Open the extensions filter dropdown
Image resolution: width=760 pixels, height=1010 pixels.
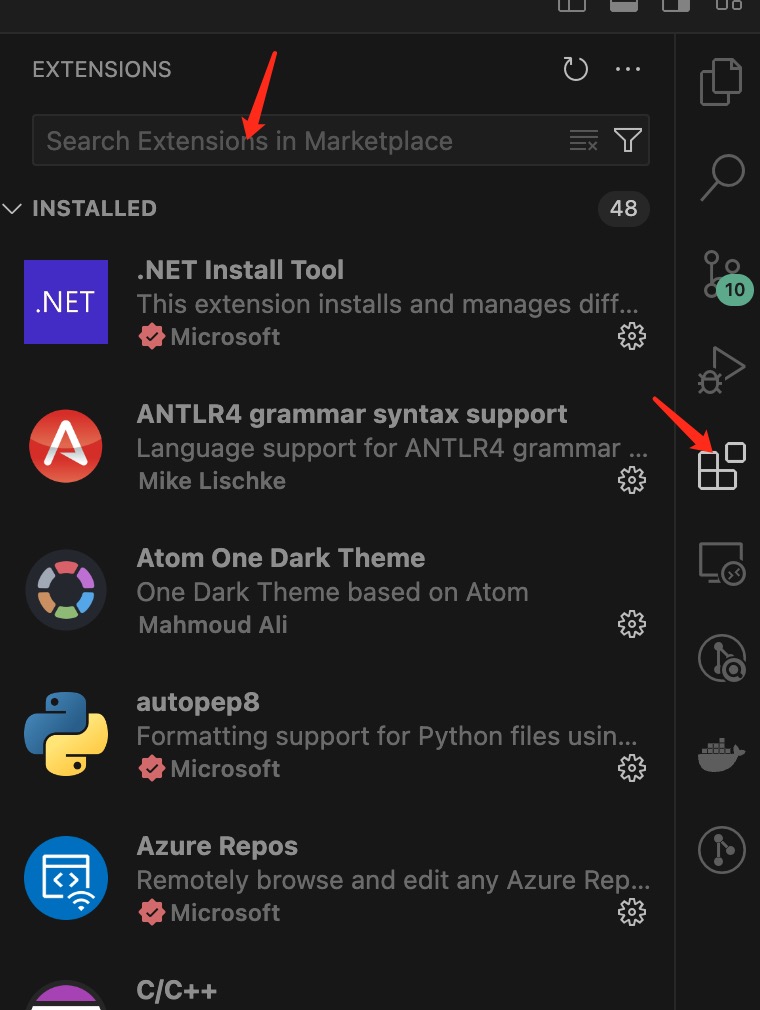[x=628, y=140]
